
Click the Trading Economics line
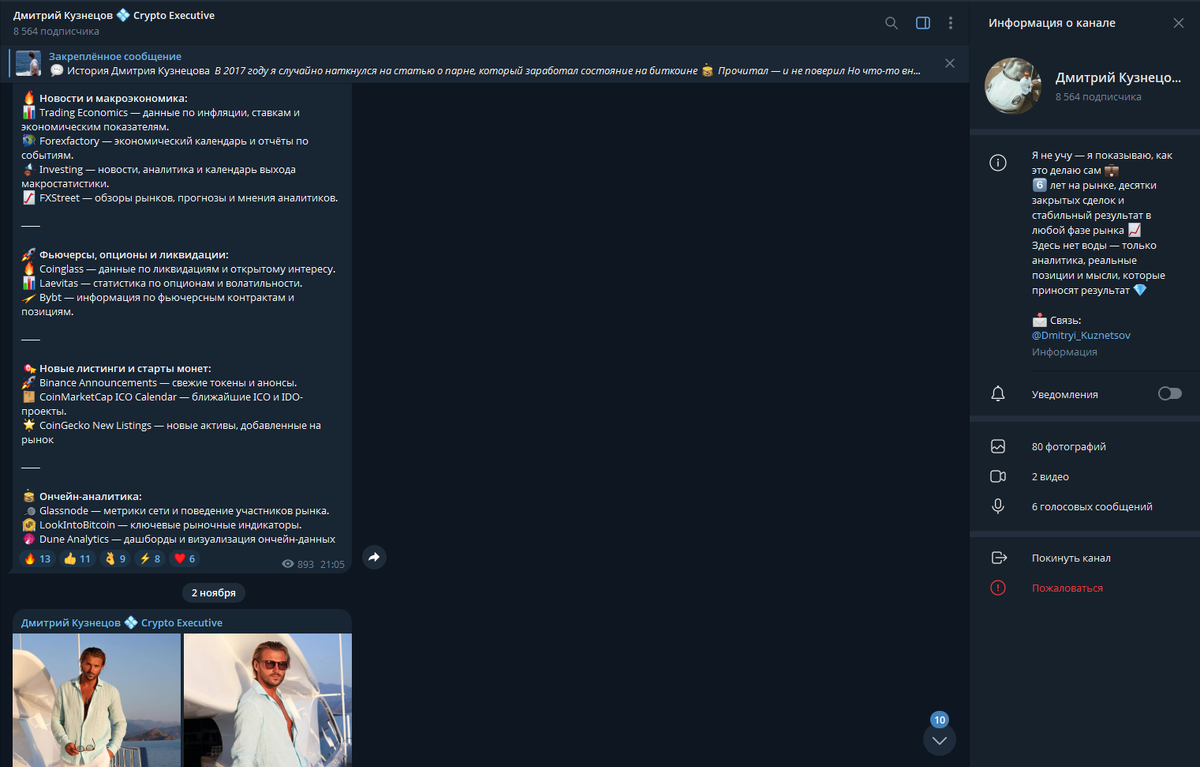(161, 120)
